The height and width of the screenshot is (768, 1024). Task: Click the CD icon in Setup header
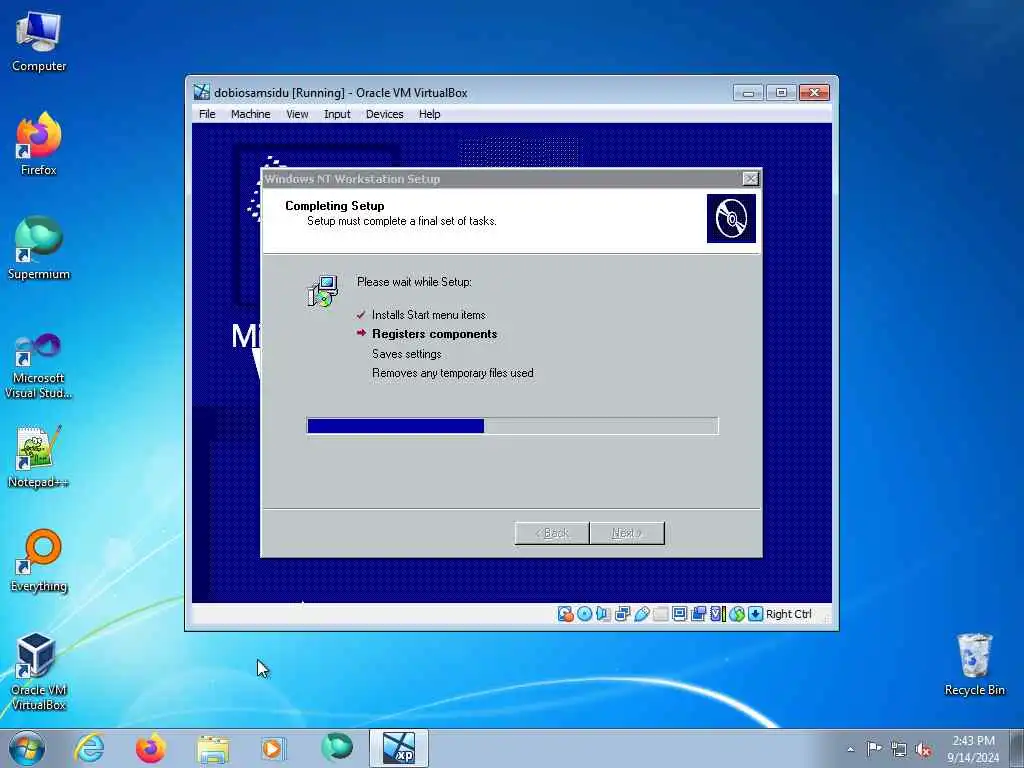[x=731, y=218]
